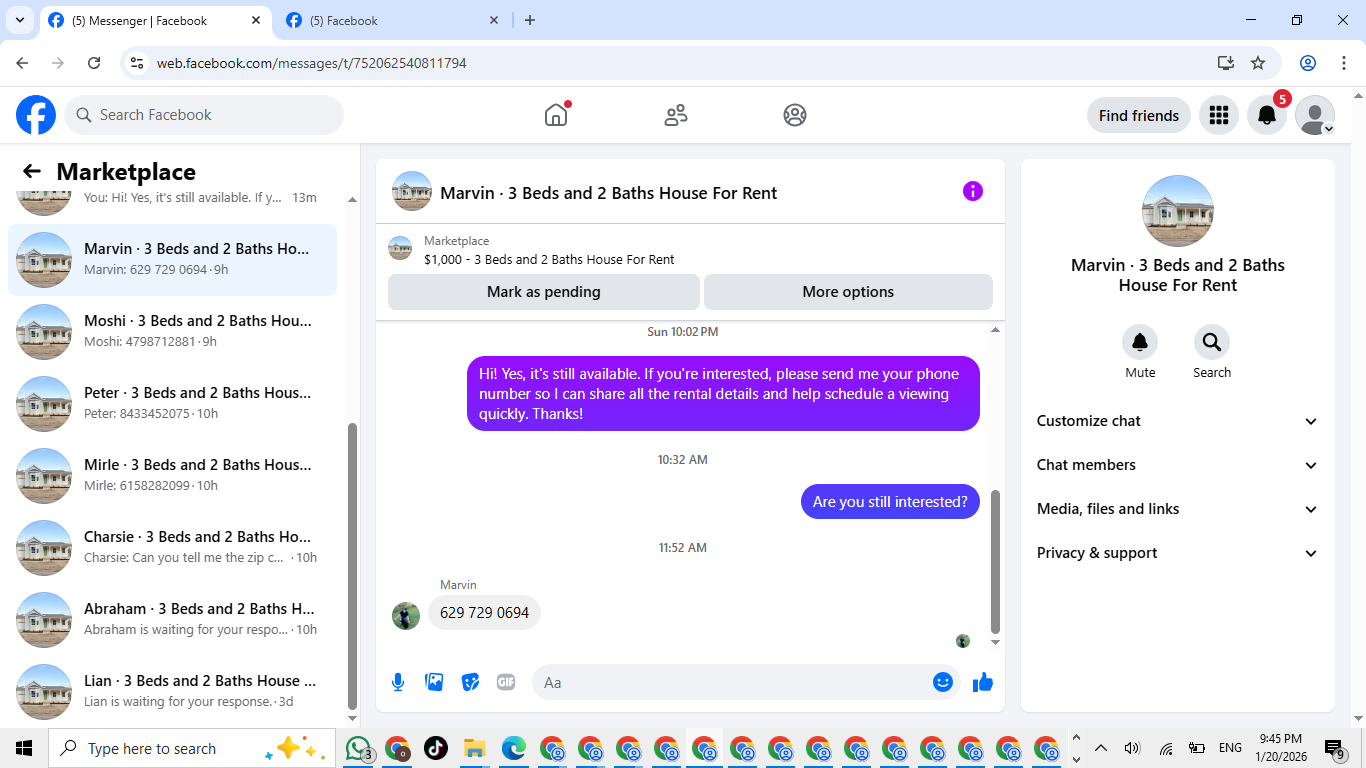The image size is (1366, 768).
Task: Open Charsie's house rental conversation
Action: pyautogui.click(x=172, y=548)
